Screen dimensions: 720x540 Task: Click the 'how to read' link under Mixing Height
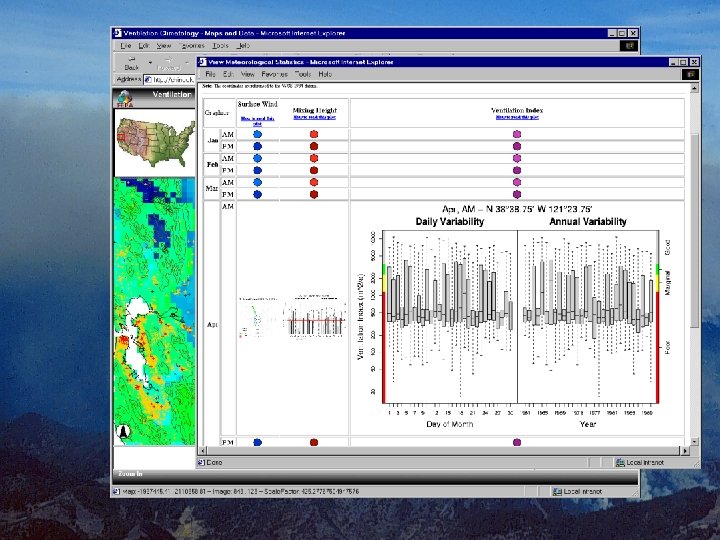pos(314,116)
